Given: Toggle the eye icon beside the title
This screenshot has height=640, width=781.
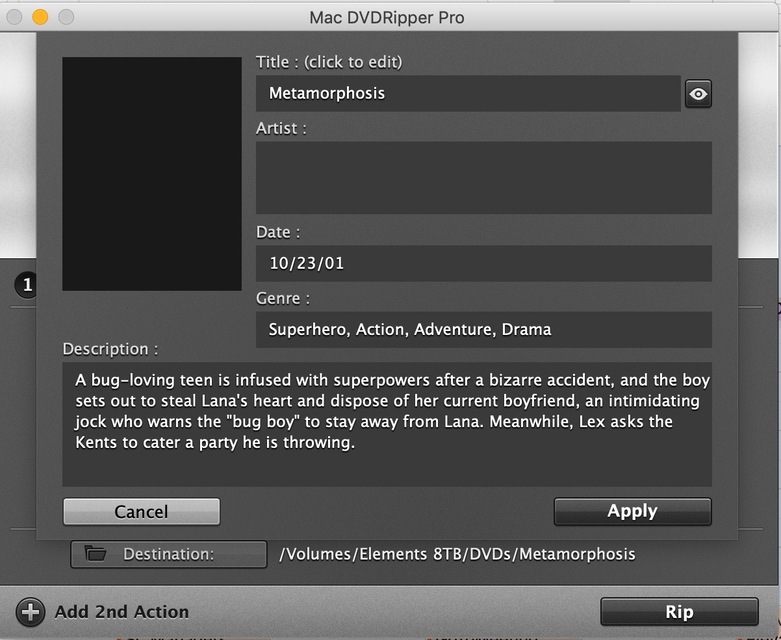Looking at the screenshot, I should pyautogui.click(x=698, y=94).
